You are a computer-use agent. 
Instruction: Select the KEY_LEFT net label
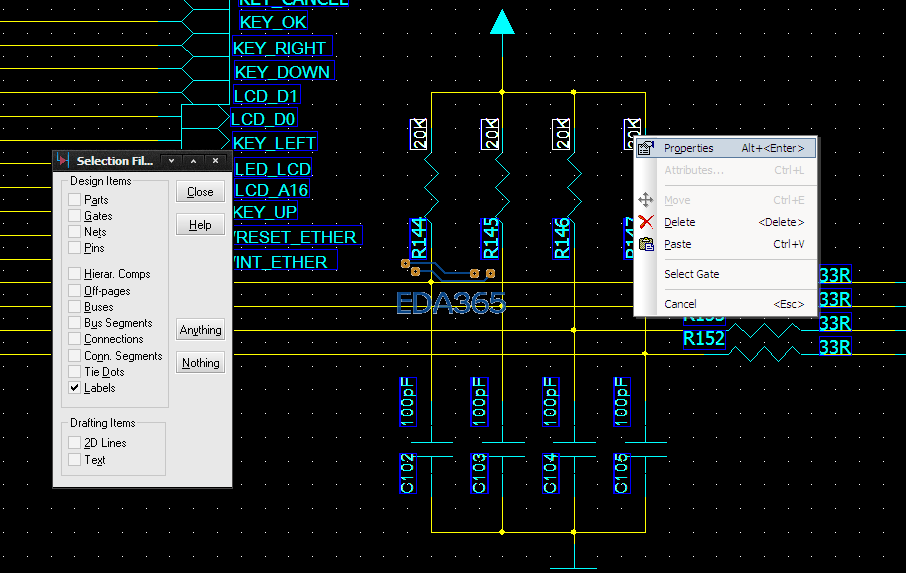(x=274, y=142)
